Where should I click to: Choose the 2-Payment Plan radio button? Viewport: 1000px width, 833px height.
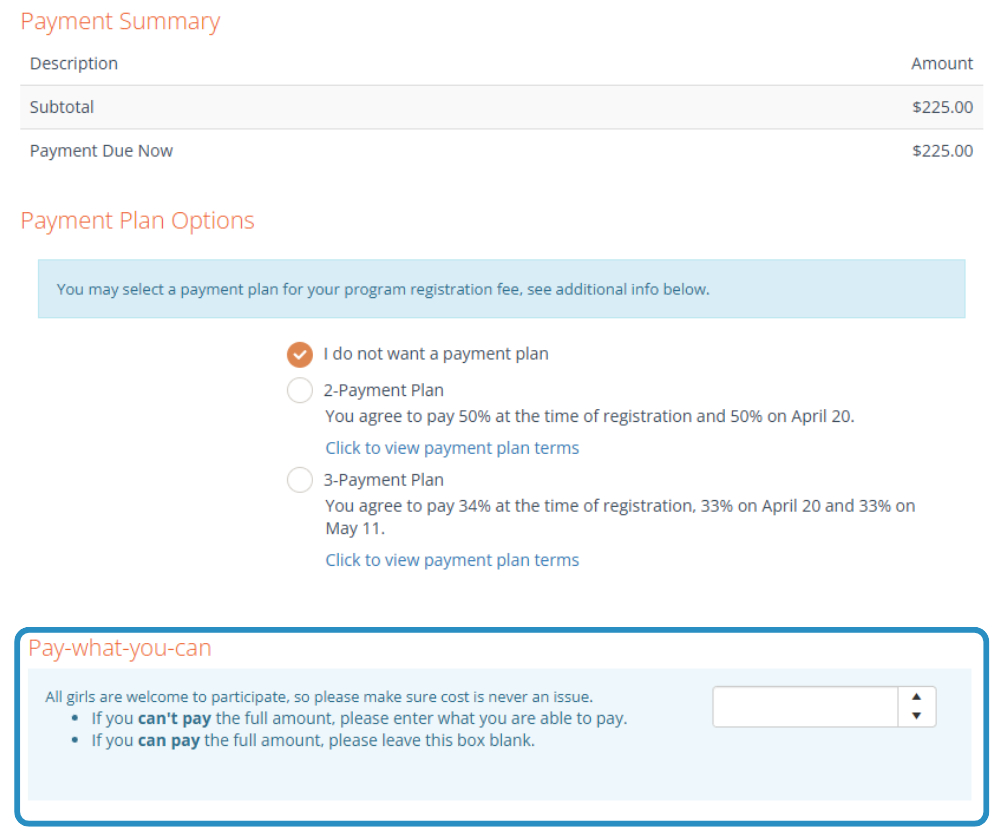(299, 390)
